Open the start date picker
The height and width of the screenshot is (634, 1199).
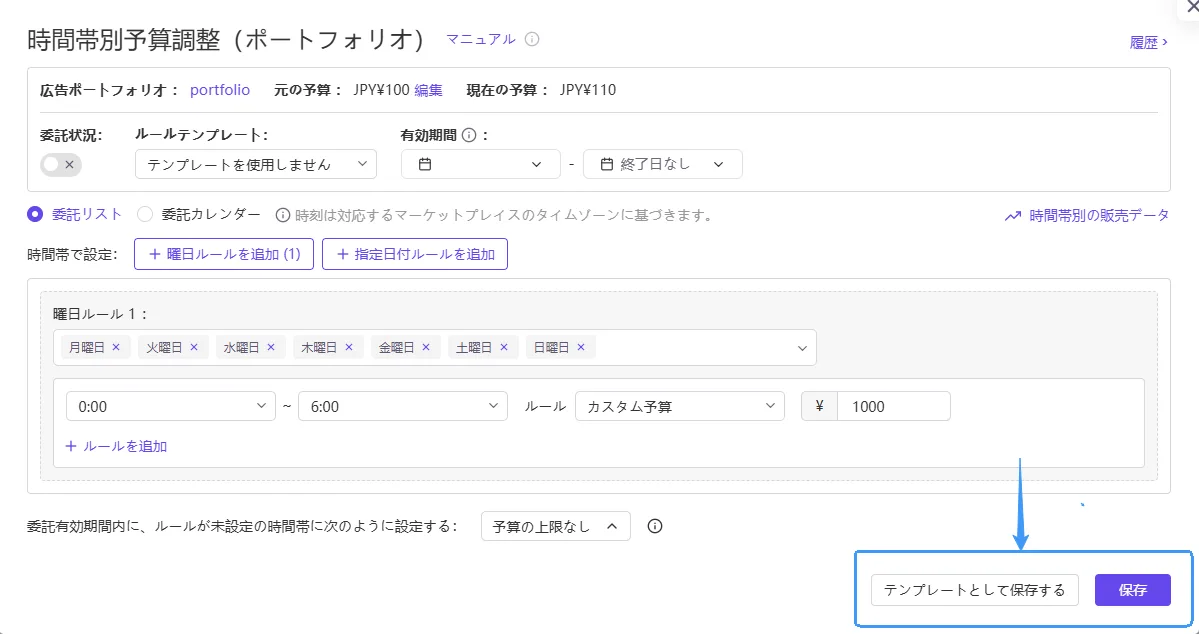480,164
